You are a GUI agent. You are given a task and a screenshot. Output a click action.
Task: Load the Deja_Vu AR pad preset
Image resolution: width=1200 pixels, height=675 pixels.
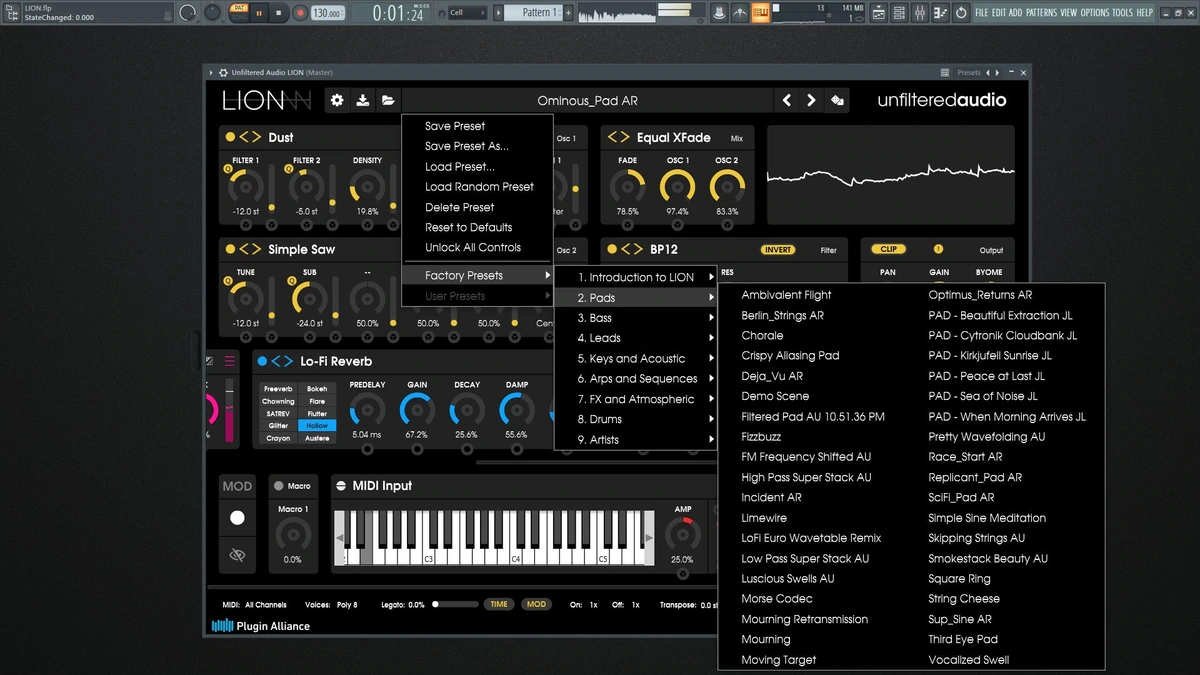(772, 376)
